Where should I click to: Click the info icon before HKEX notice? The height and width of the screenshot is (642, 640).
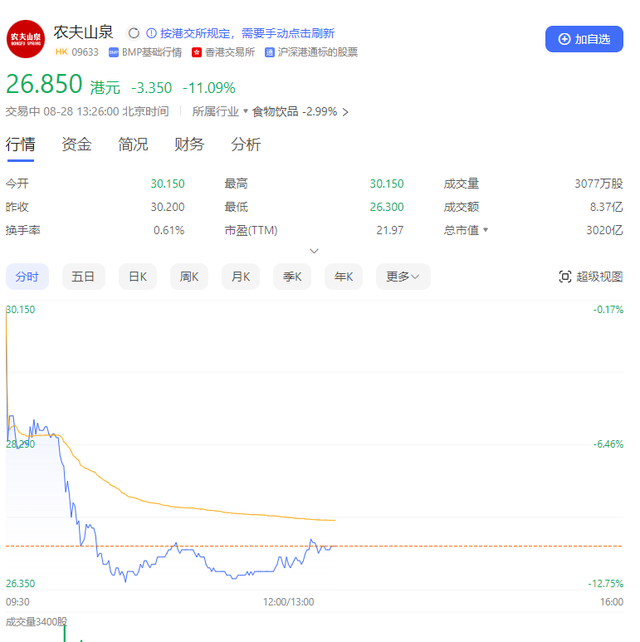151,33
